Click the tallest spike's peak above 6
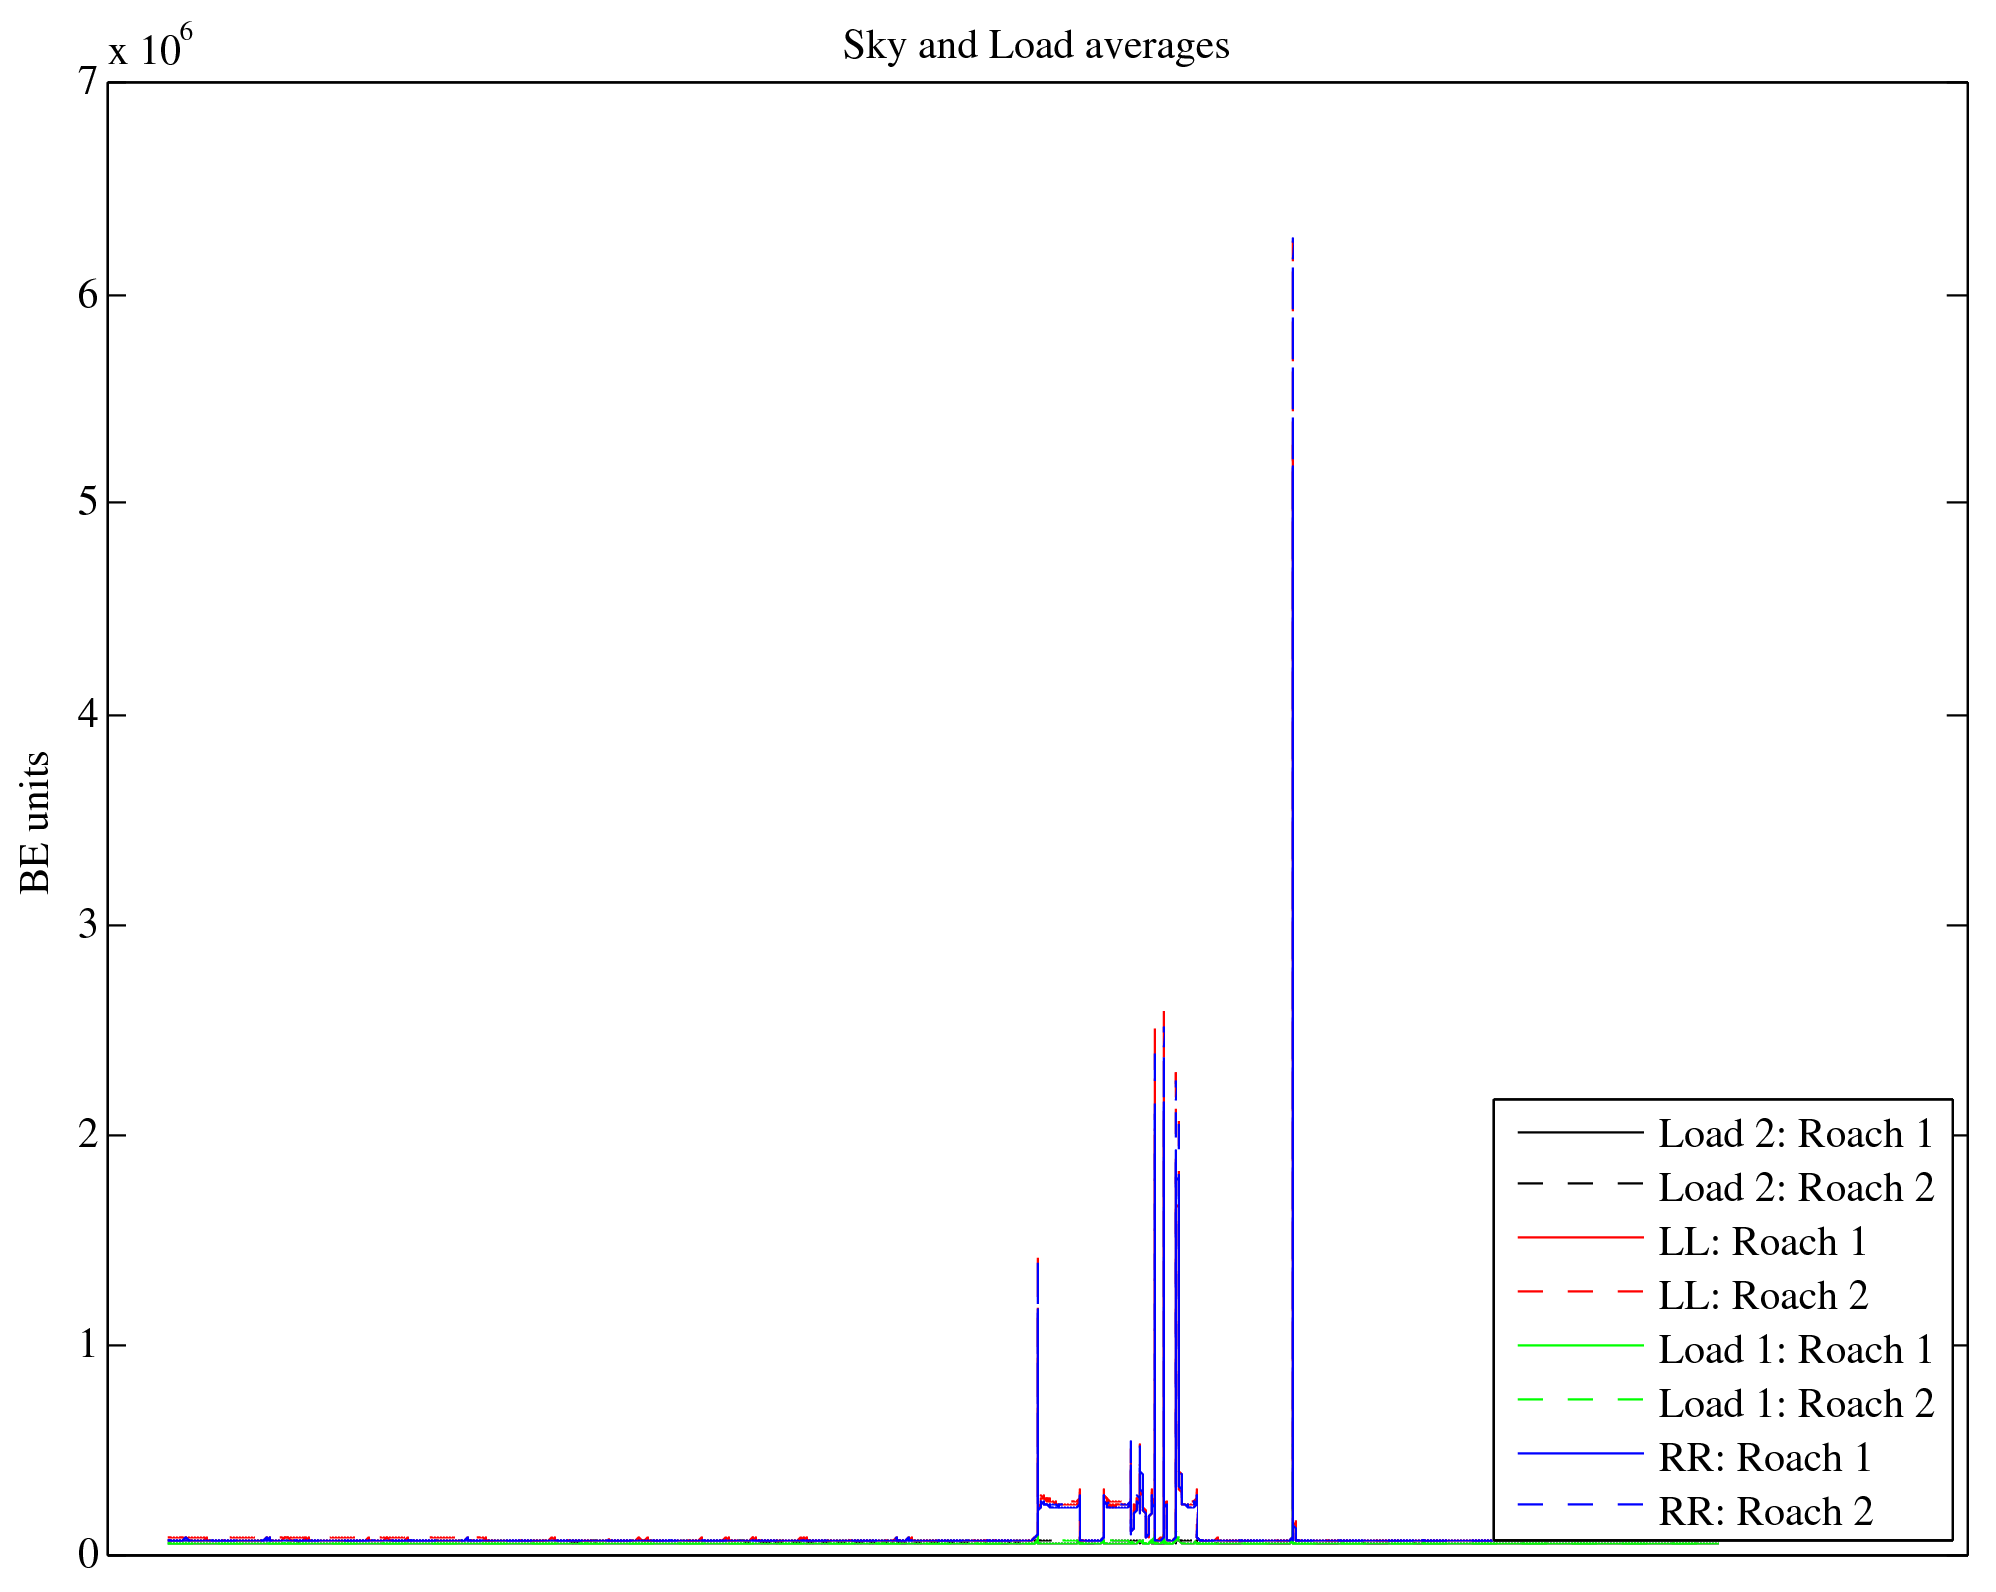 point(1292,240)
